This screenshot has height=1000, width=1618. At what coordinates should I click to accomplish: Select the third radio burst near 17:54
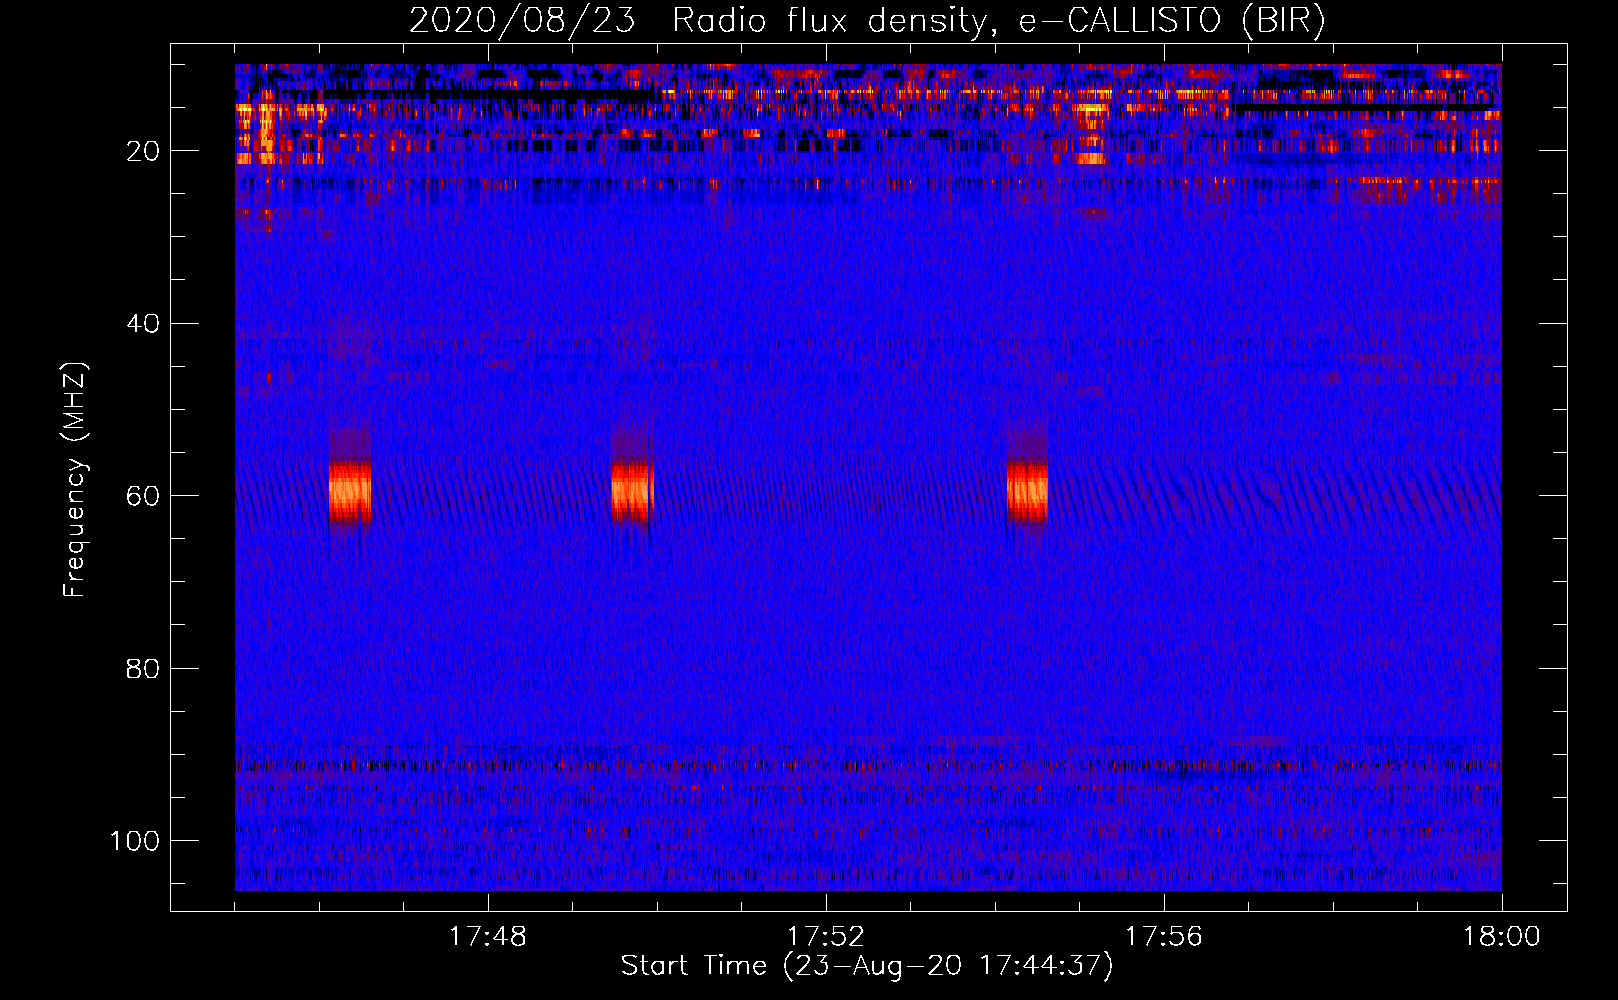pos(1027,490)
